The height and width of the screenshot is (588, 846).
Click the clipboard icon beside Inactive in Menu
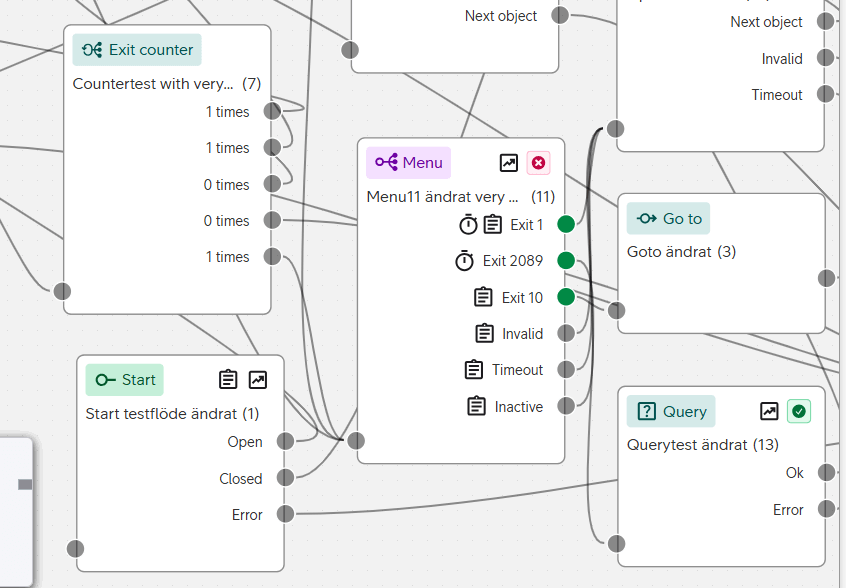[x=477, y=407]
